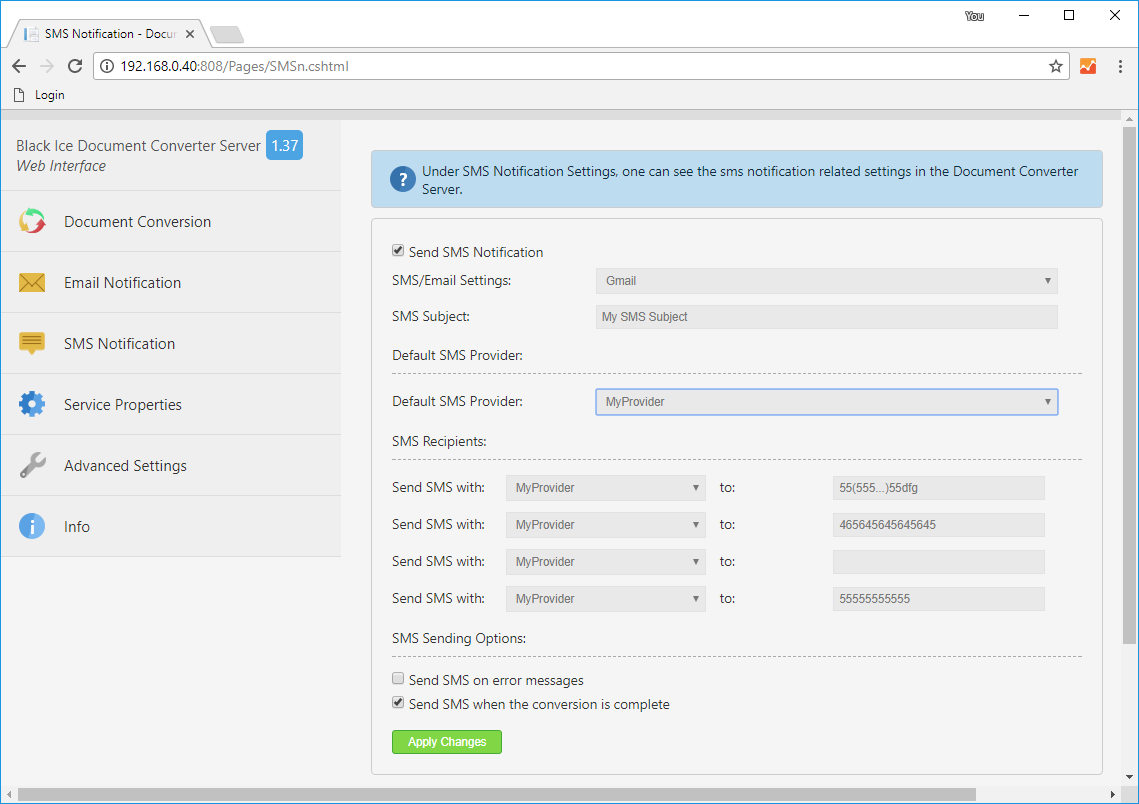This screenshot has height=804, width=1139.
Task: Click the Advanced Settings wrench icon
Action: coord(32,465)
